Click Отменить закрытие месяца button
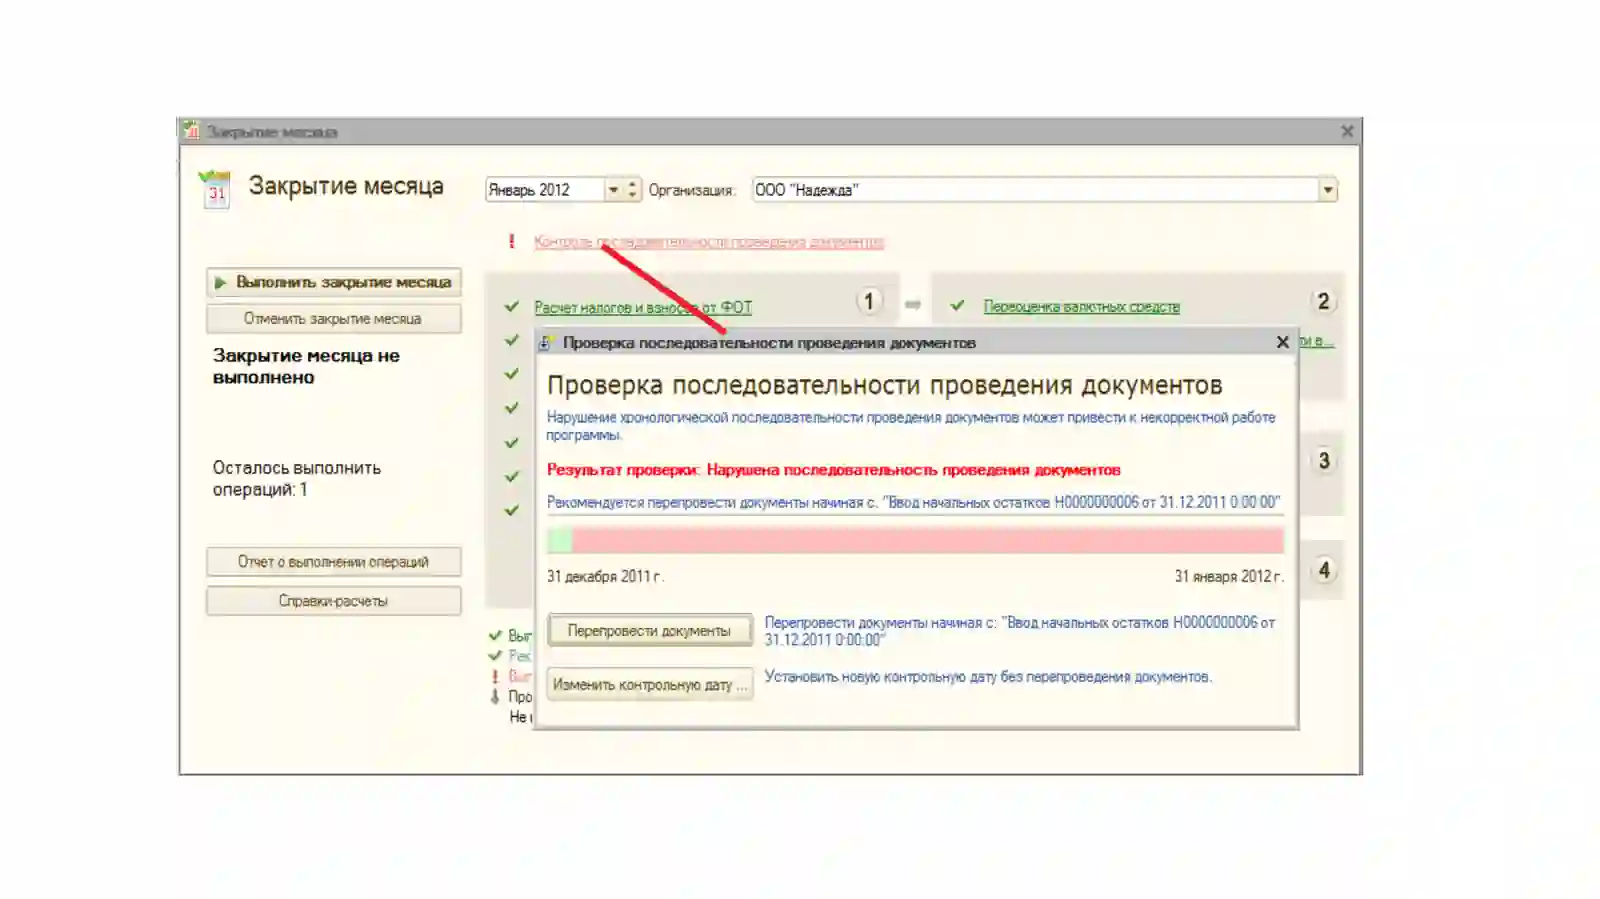The image size is (1600, 899). pyautogui.click(x=334, y=319)
